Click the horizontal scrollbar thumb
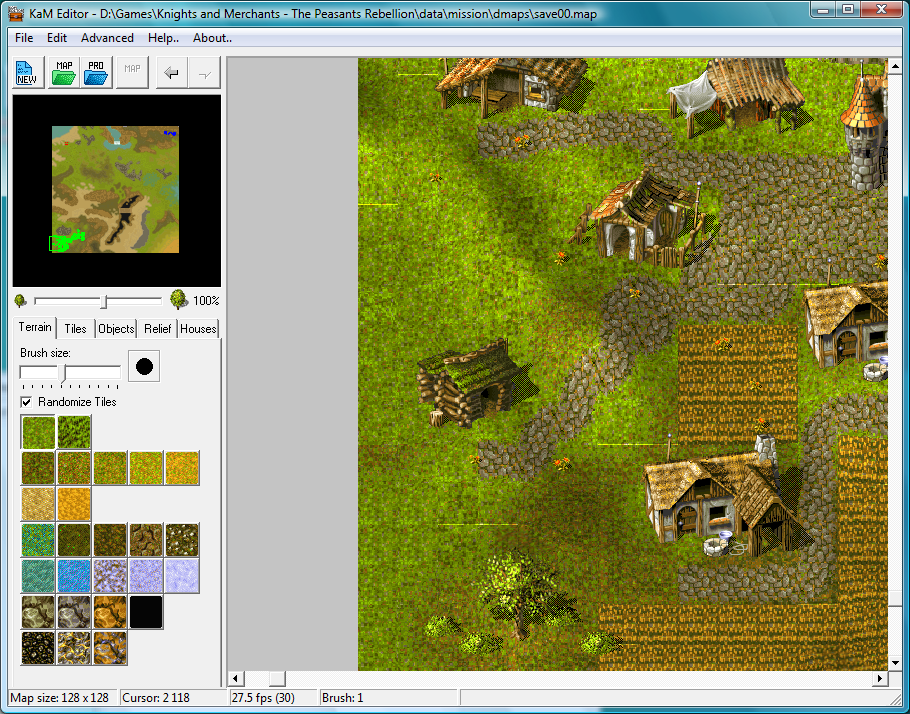The width and height of the screenshot is (910, 714). click(x=277, y=678)
